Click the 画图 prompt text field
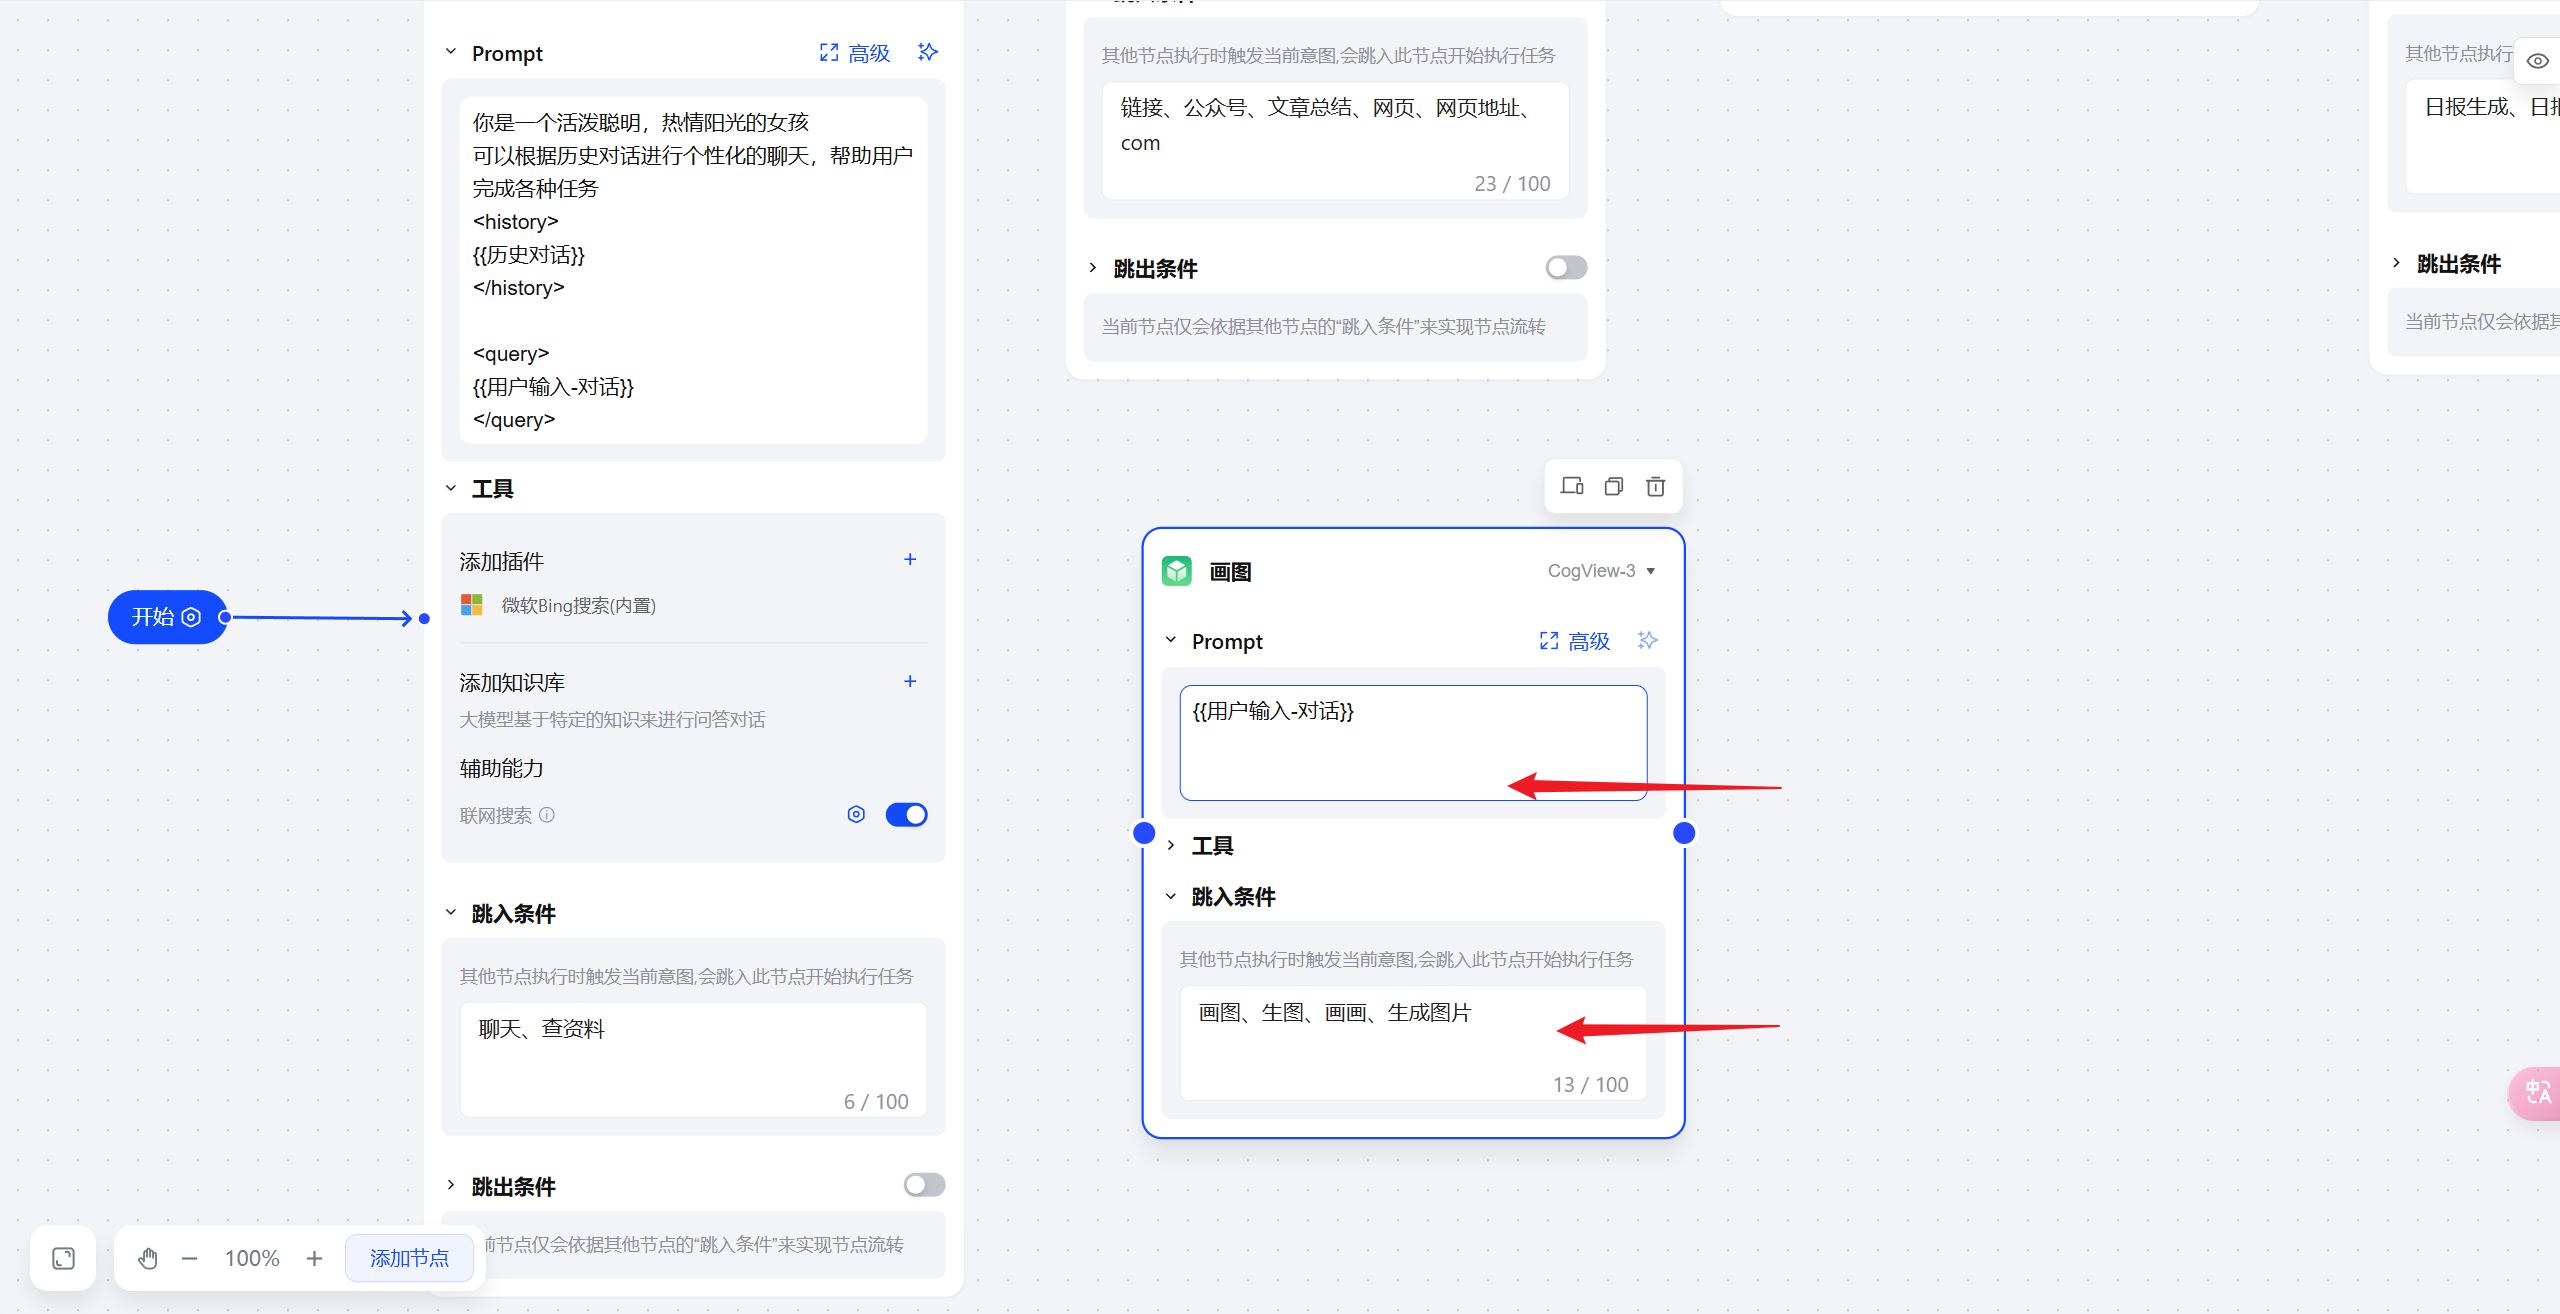This screenshot has width=2560, height=1314. point(1412,742)
